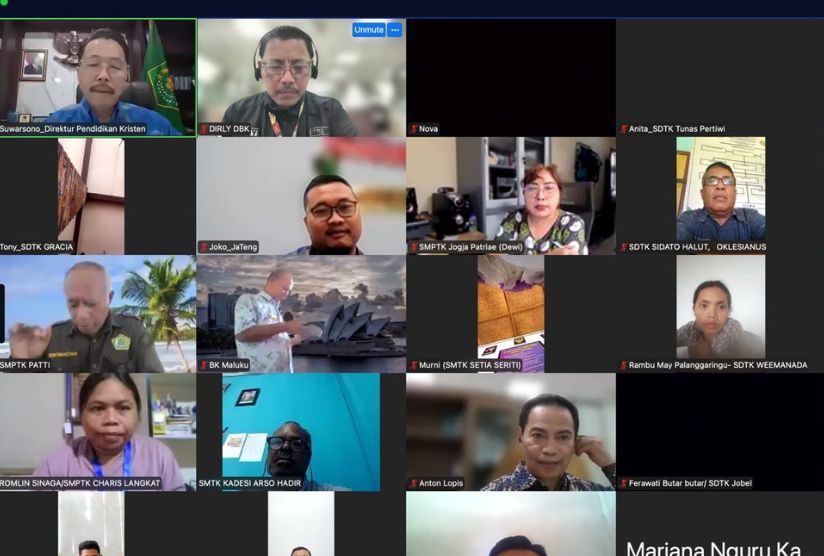Image resolution: width=824 pixels, height=556 pixels.
Task: Click the muted mic icon by SMPTK Jogja Patriae
Action: tap(413, 247)
